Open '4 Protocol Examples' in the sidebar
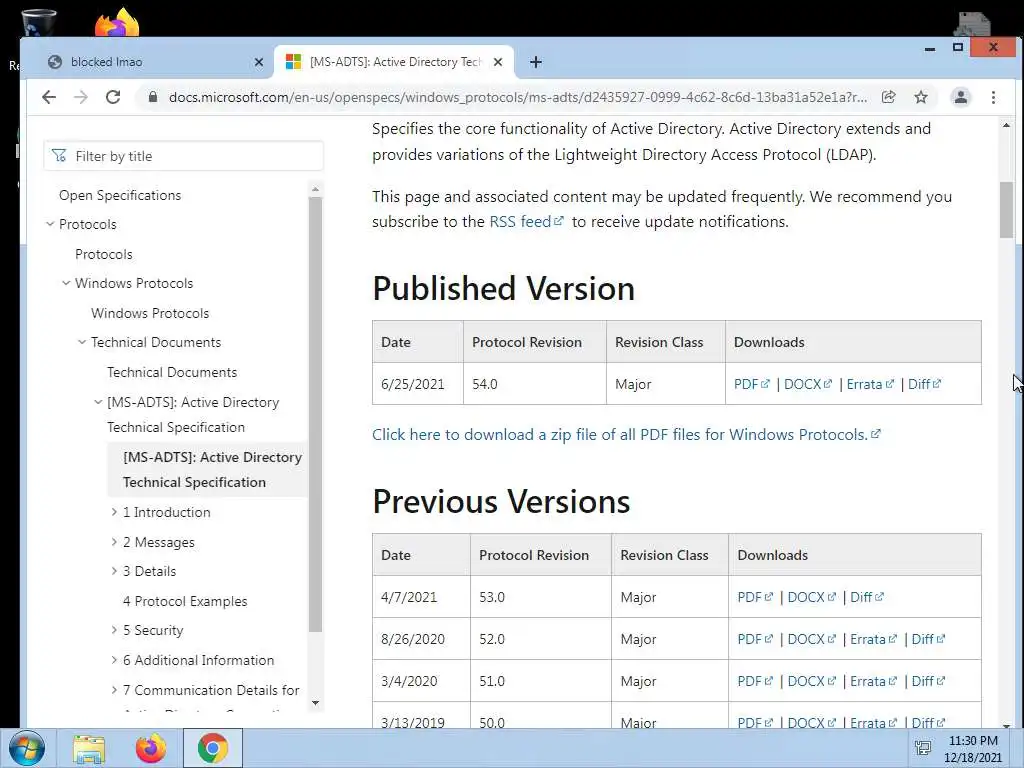 [x=185, y=601]
